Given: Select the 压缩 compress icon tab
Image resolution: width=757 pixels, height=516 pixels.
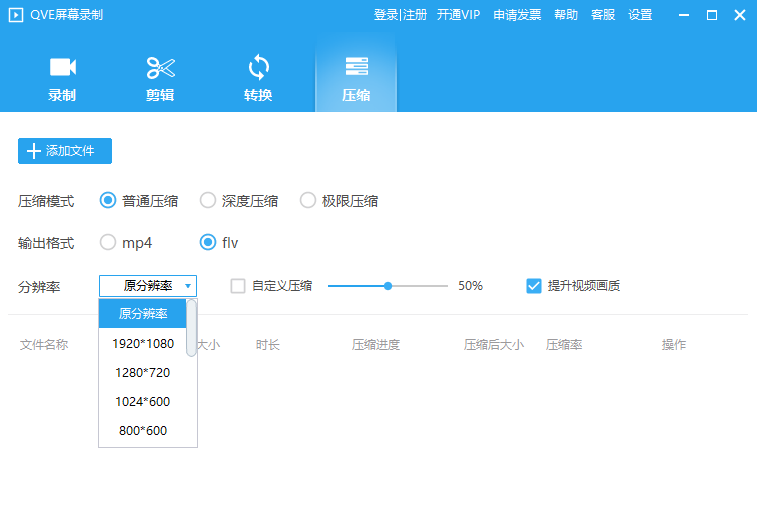Looking at the screenshot, I should [356, 68].
